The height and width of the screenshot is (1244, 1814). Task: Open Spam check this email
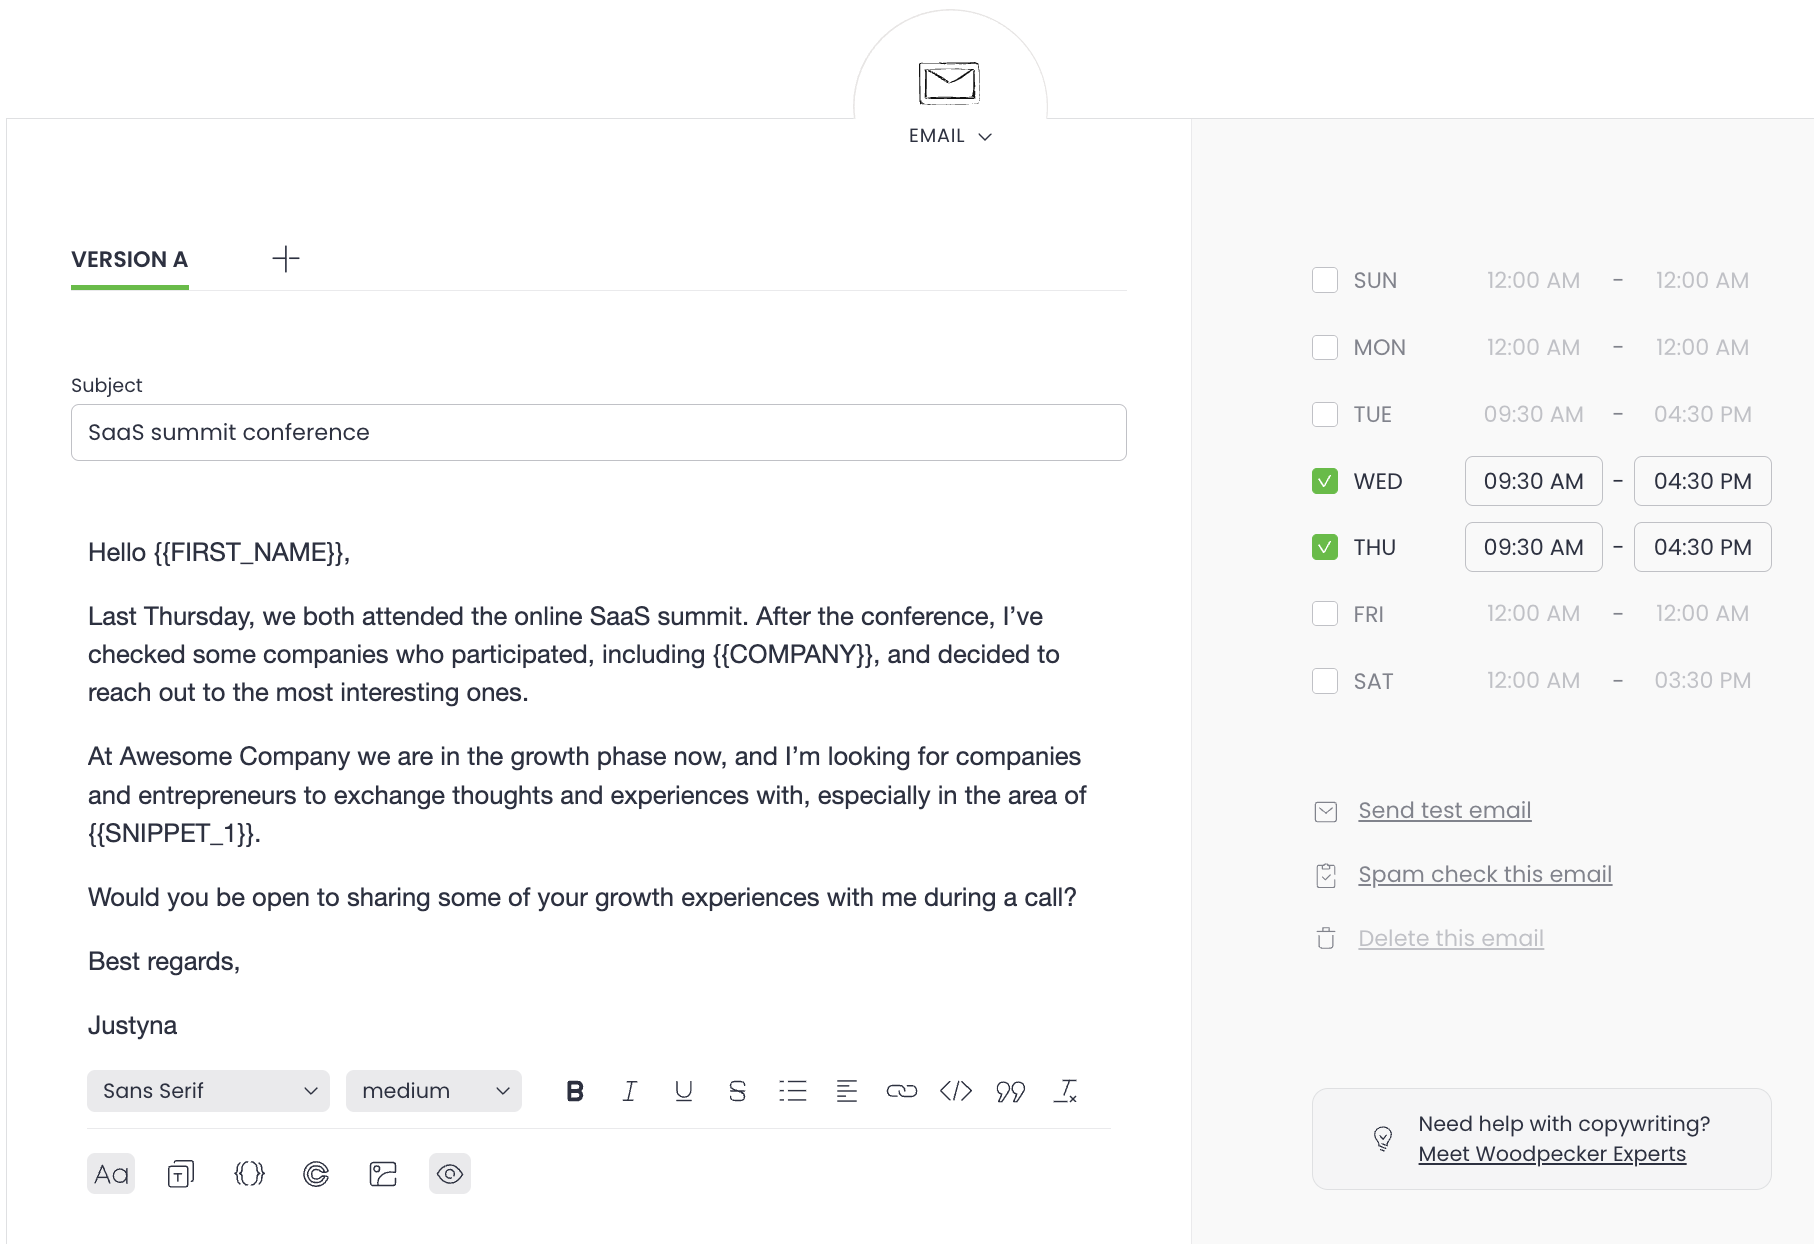pyautogui.click(x=1484, y=874)
